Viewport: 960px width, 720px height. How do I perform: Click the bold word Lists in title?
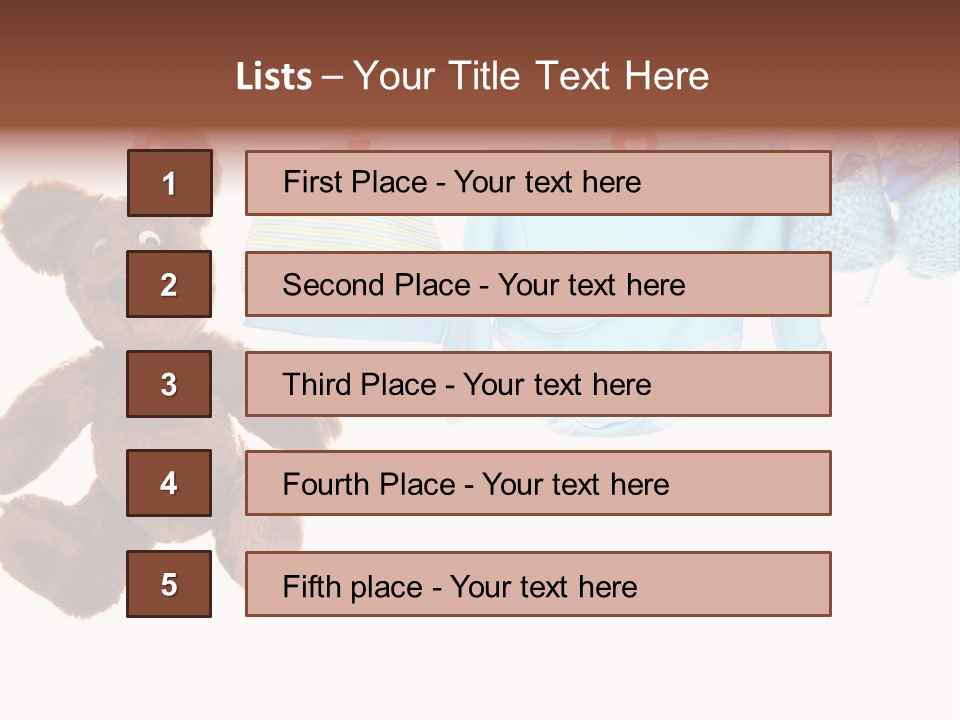(274, 77)
